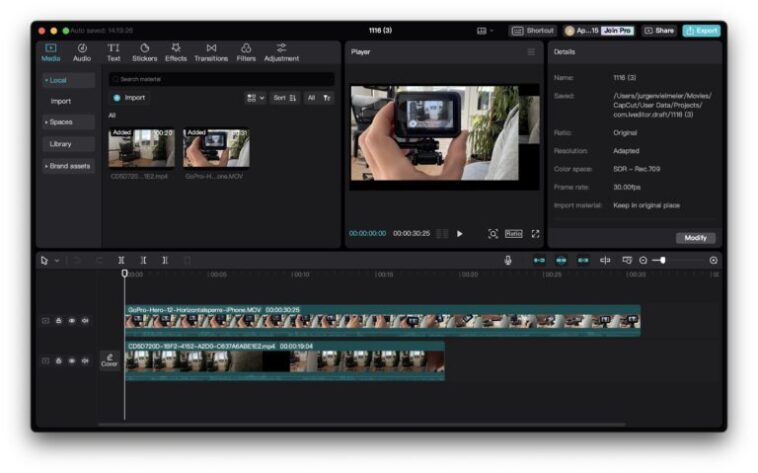
Task: Collapse the Local section in sidebar
Action: point(68,80)
